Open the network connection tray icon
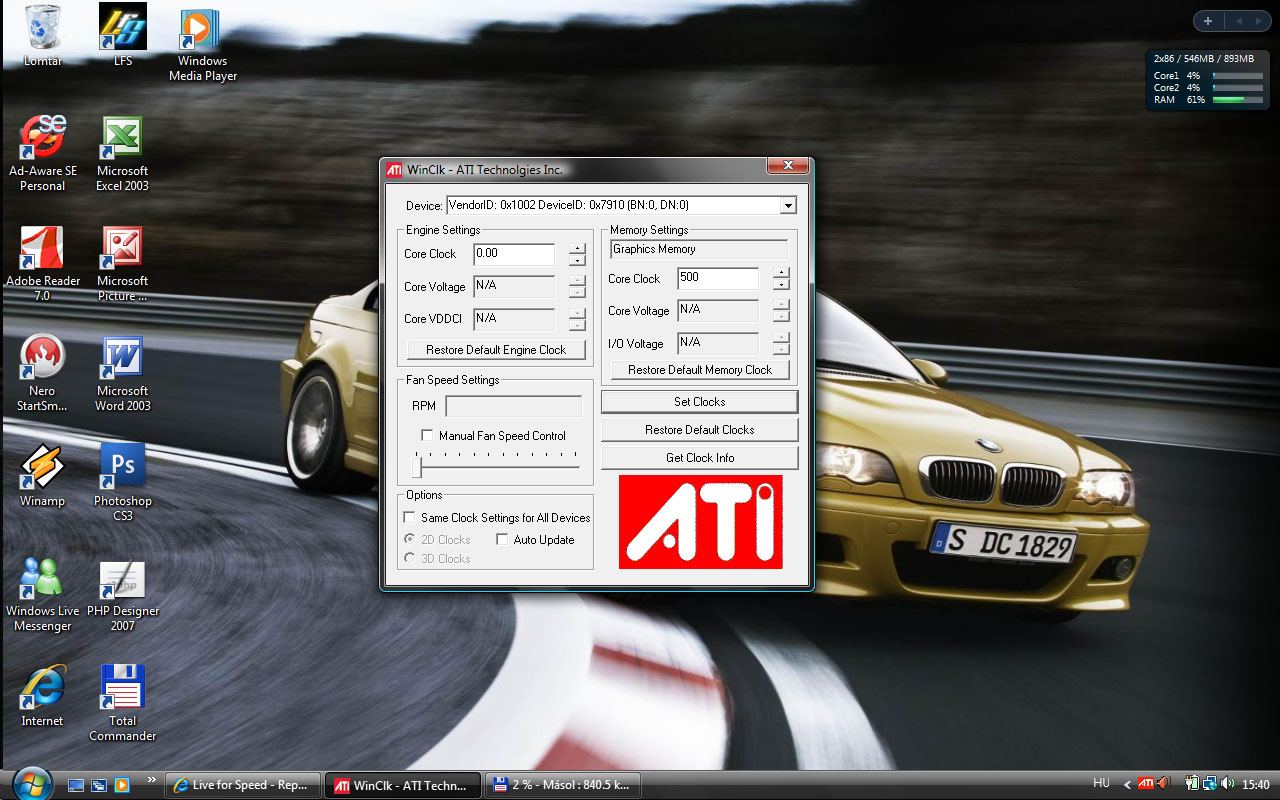This screenshot has height=800, width=1280. coord(1209,784)
